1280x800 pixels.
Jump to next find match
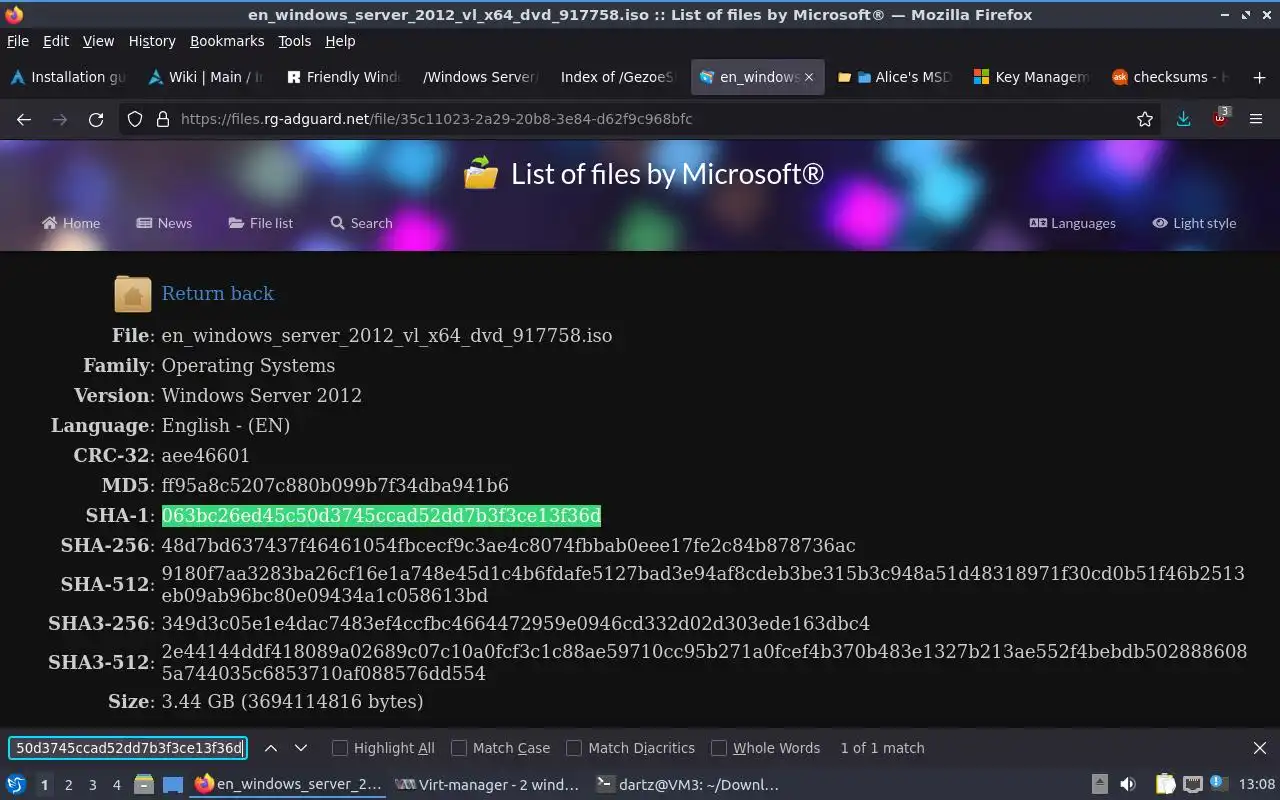[x=301, y=748]
